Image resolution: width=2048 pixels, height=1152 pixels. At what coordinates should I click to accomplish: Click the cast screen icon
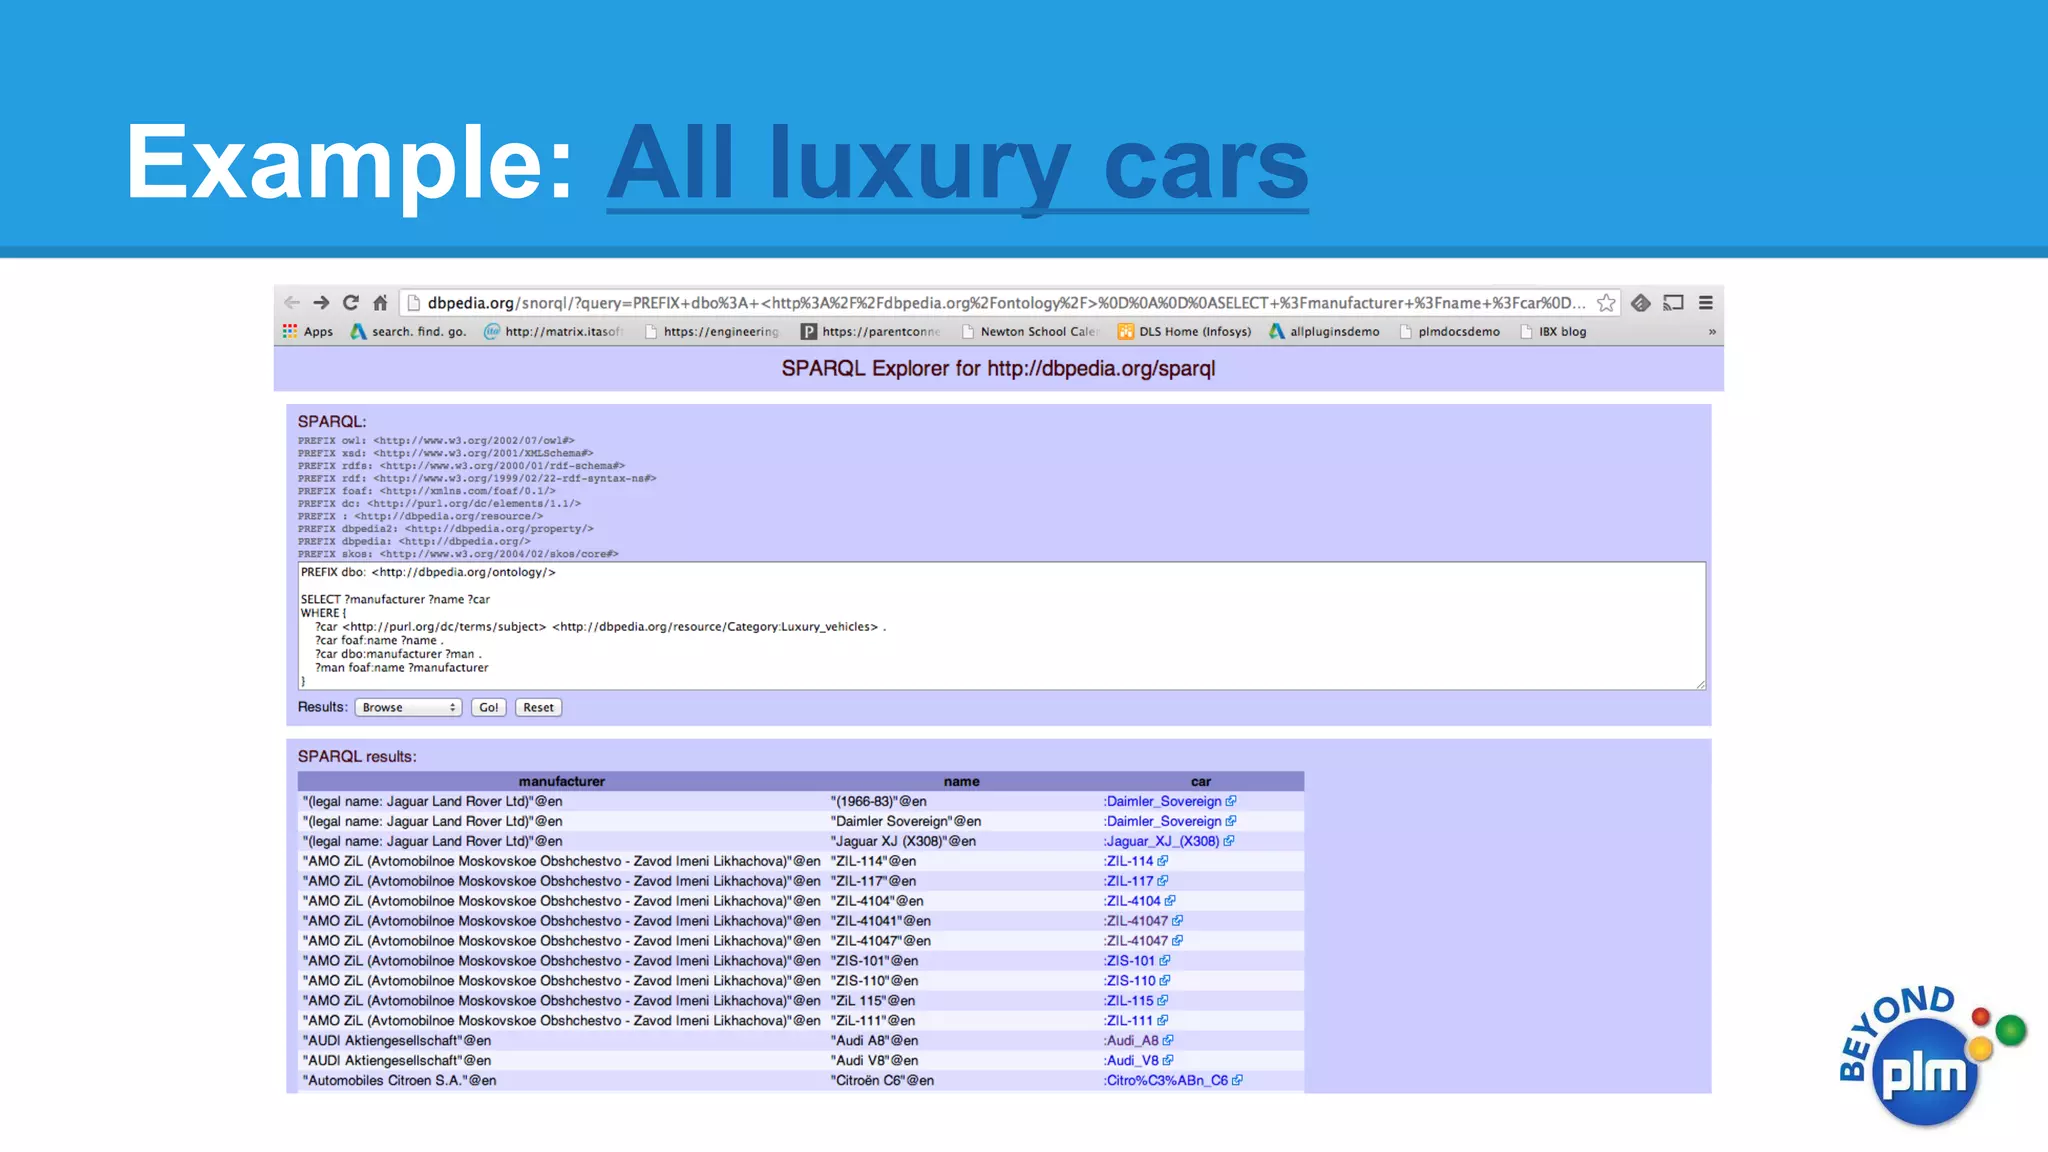click(1674, 302)
